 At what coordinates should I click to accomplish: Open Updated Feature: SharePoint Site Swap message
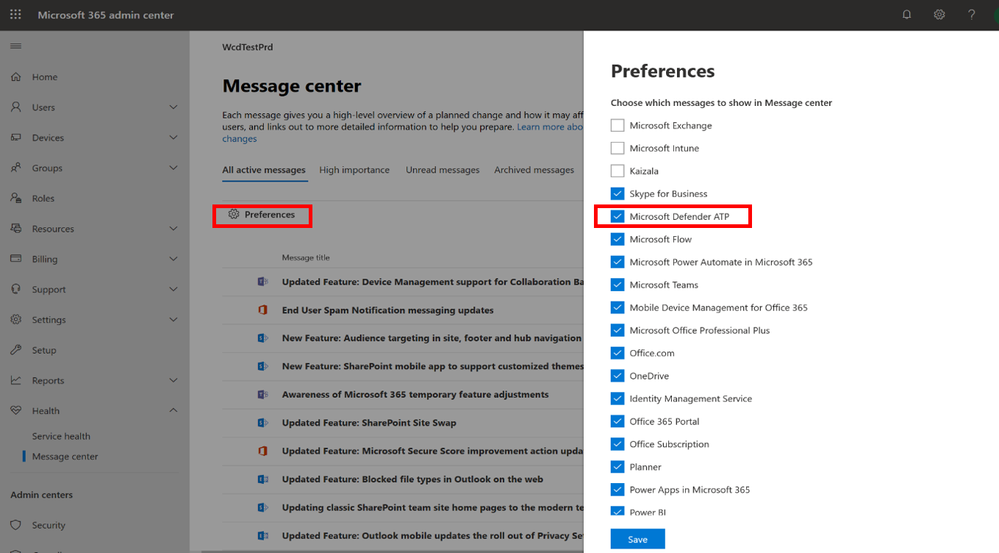click(x=369, y=422)
